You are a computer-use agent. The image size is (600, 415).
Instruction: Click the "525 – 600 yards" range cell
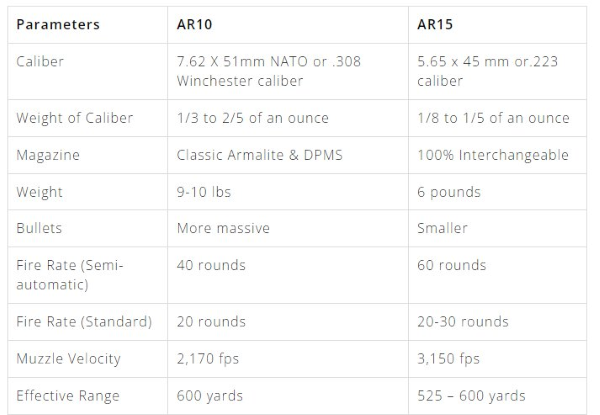(470, 396)
